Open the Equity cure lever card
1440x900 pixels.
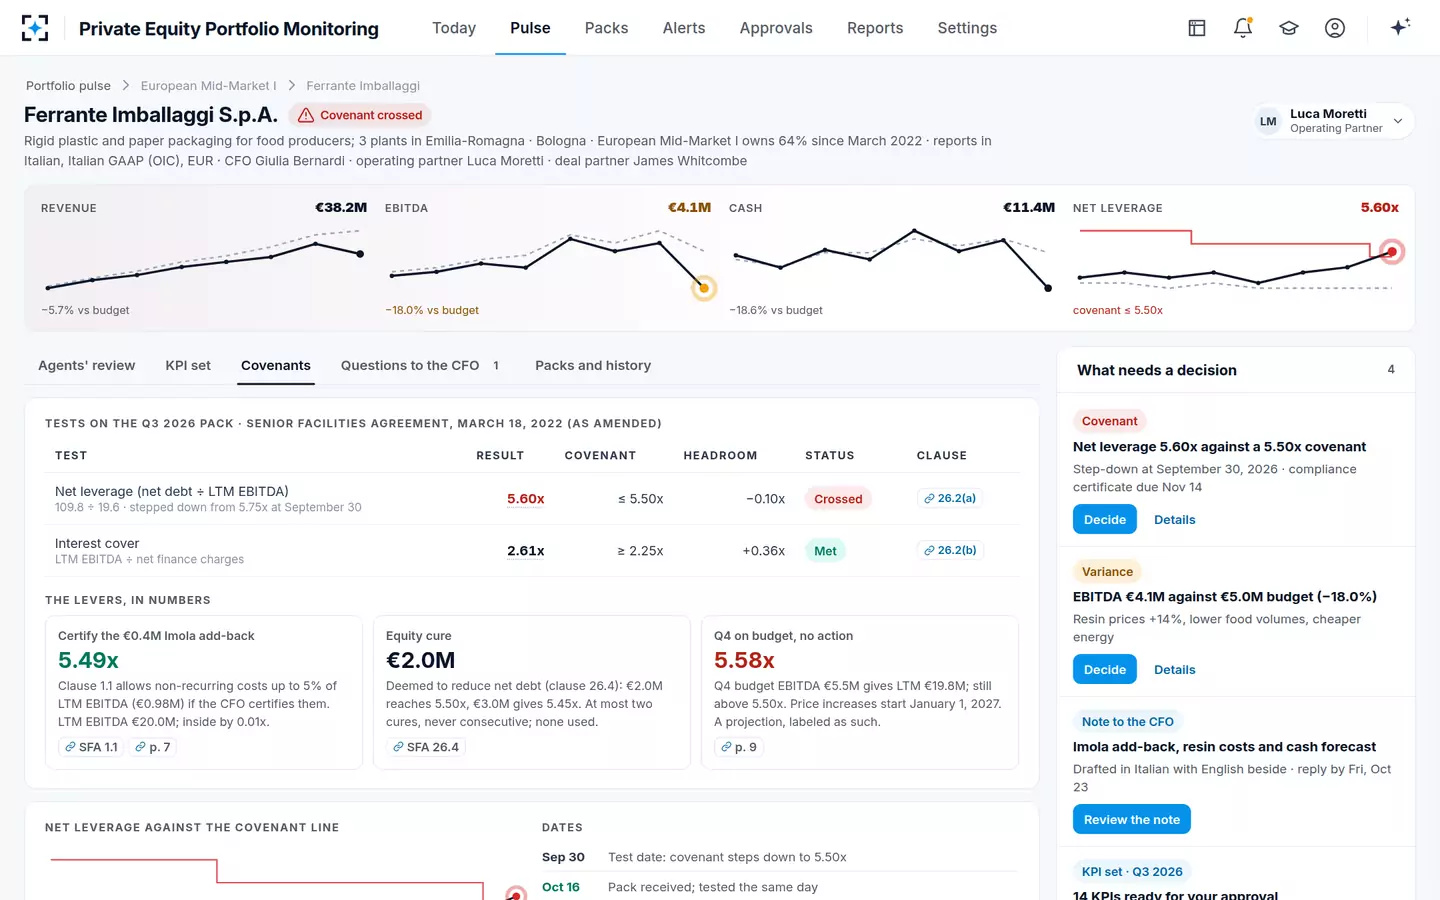click(532, 692)
